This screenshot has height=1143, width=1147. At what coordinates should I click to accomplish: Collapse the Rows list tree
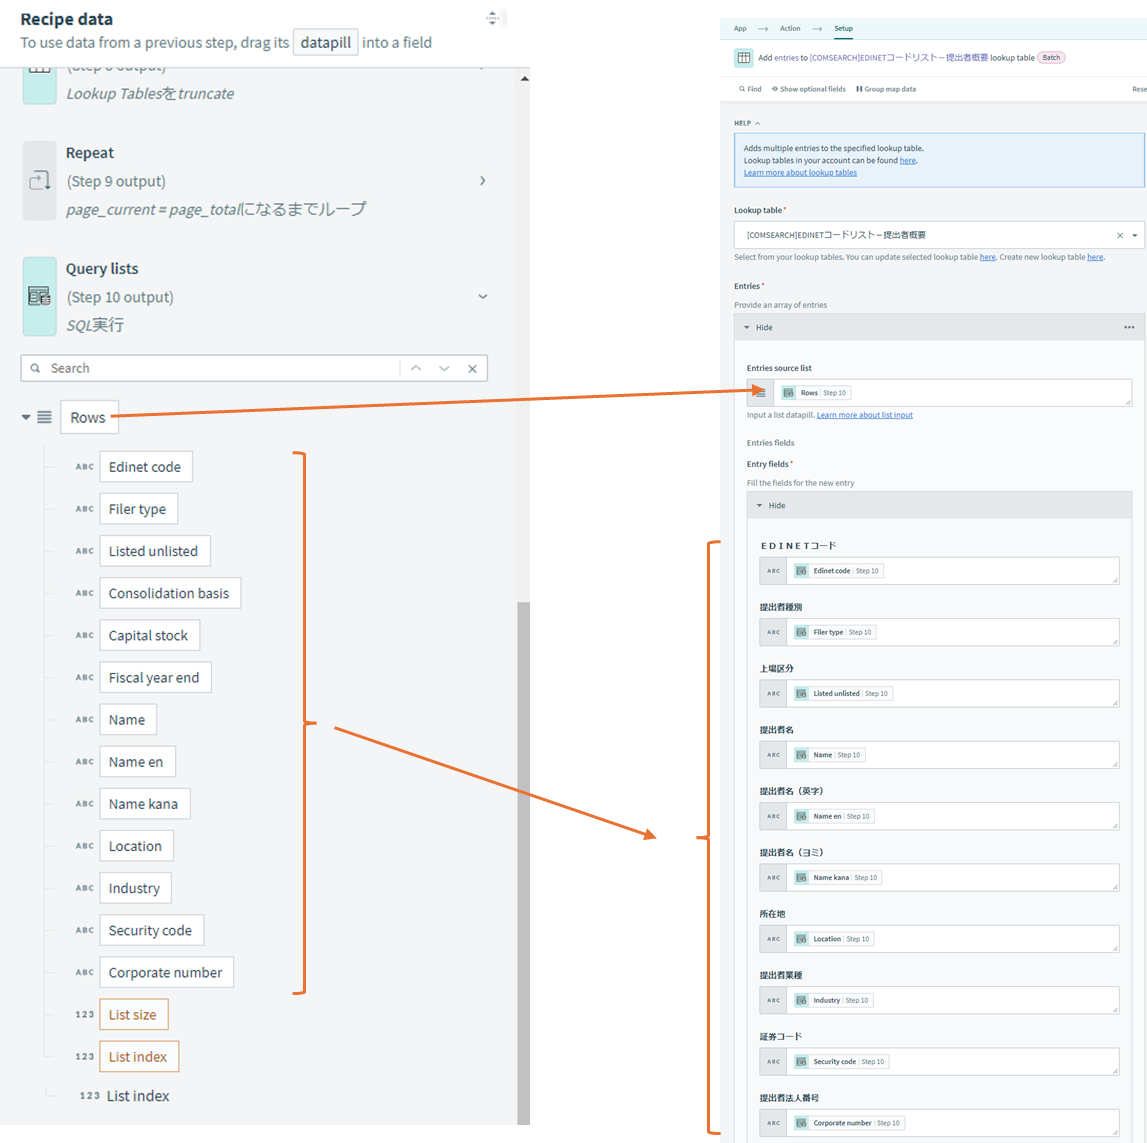pos(26,418)
